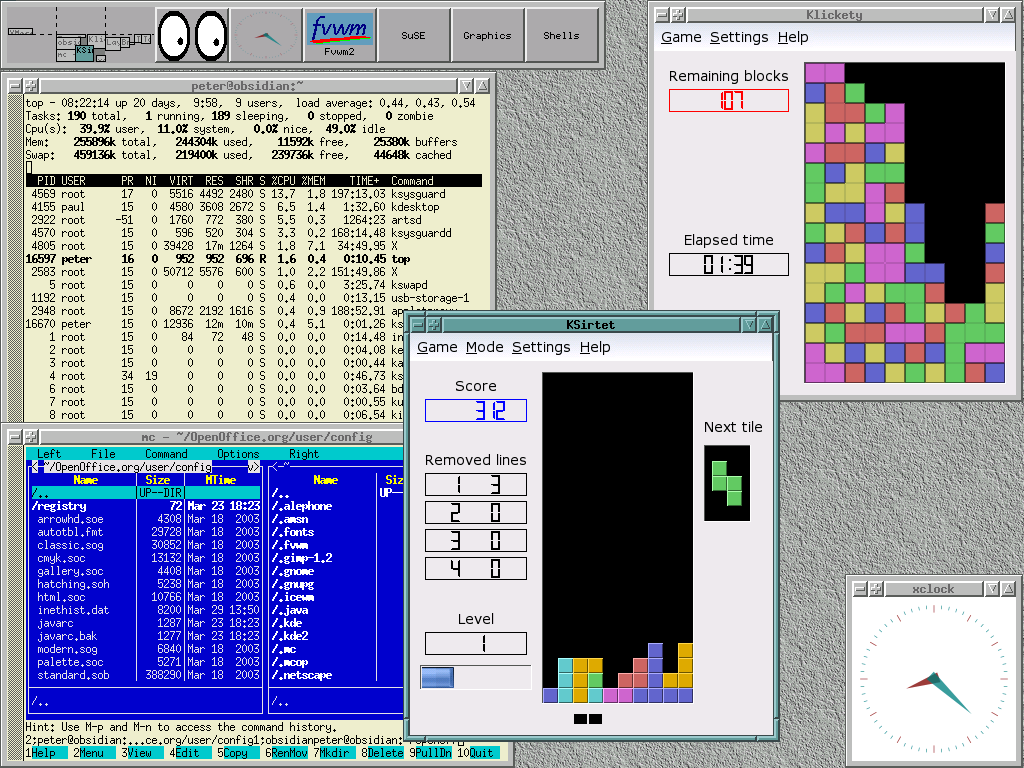
Task: Click the stick icon in Klickety title bar
Action: tap(678, 14)
